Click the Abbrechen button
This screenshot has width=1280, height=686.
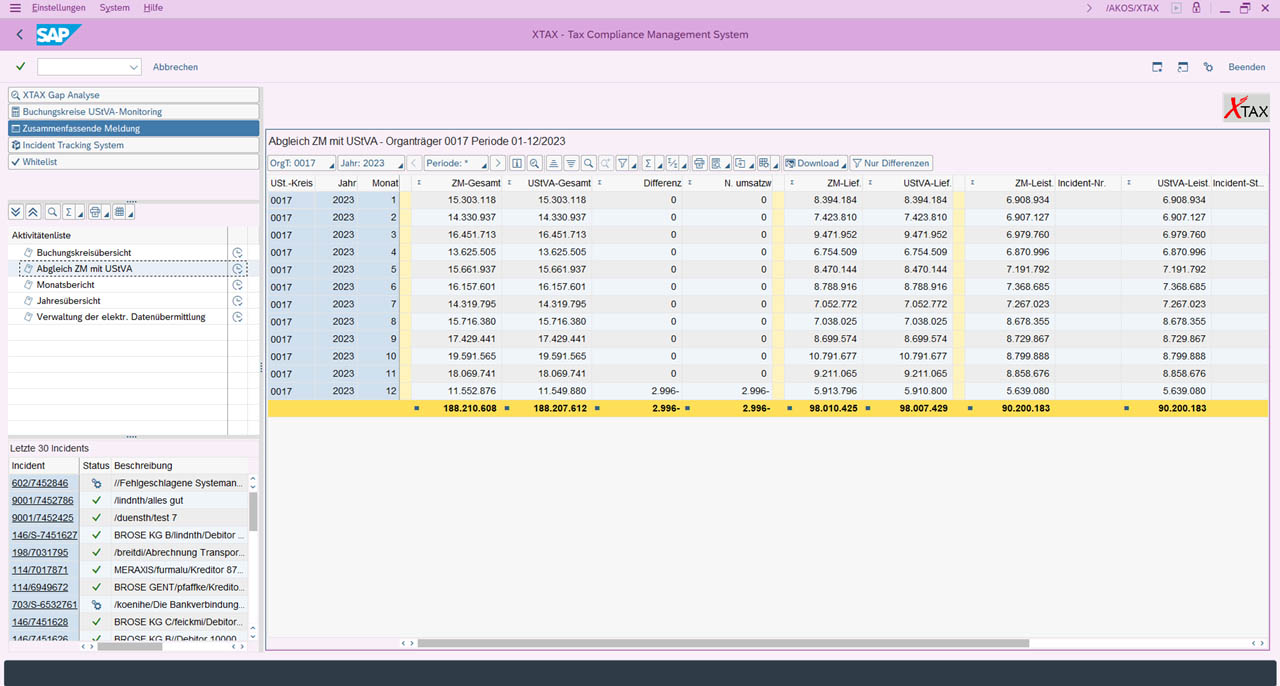pyautogui.click(x=175, y=67)
